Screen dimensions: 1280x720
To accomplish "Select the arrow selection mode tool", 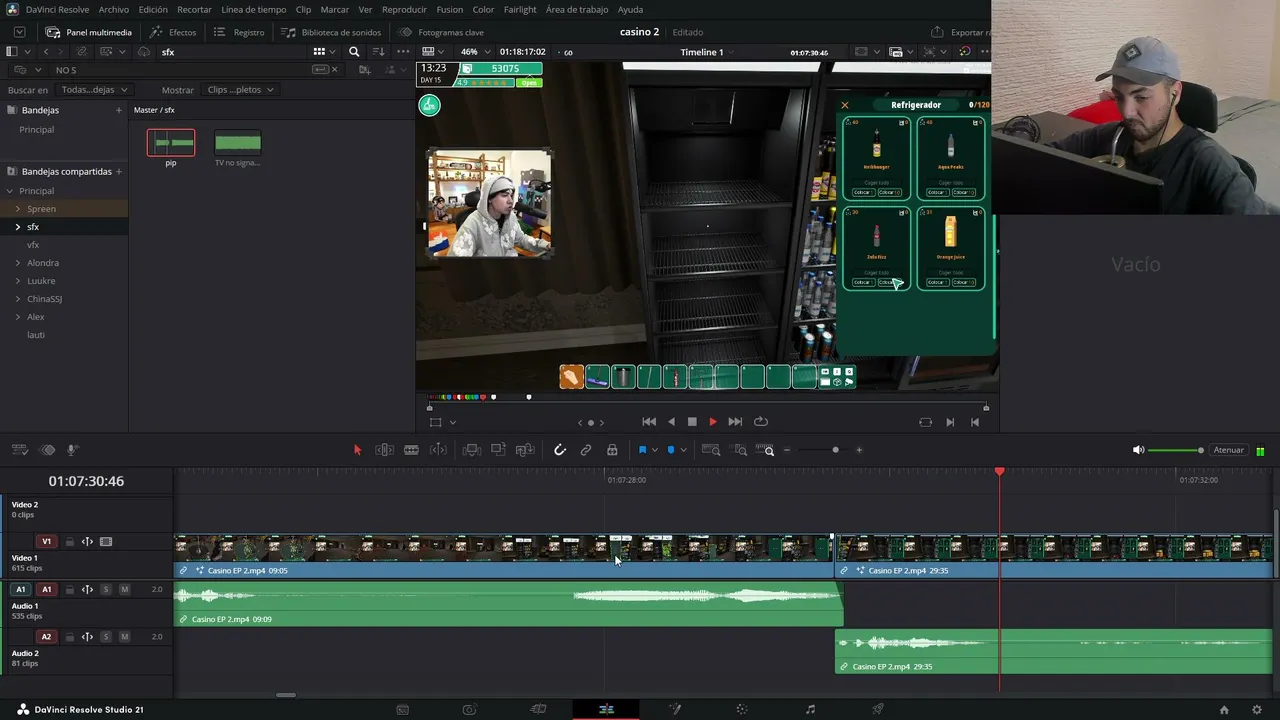I will point(357,450).
